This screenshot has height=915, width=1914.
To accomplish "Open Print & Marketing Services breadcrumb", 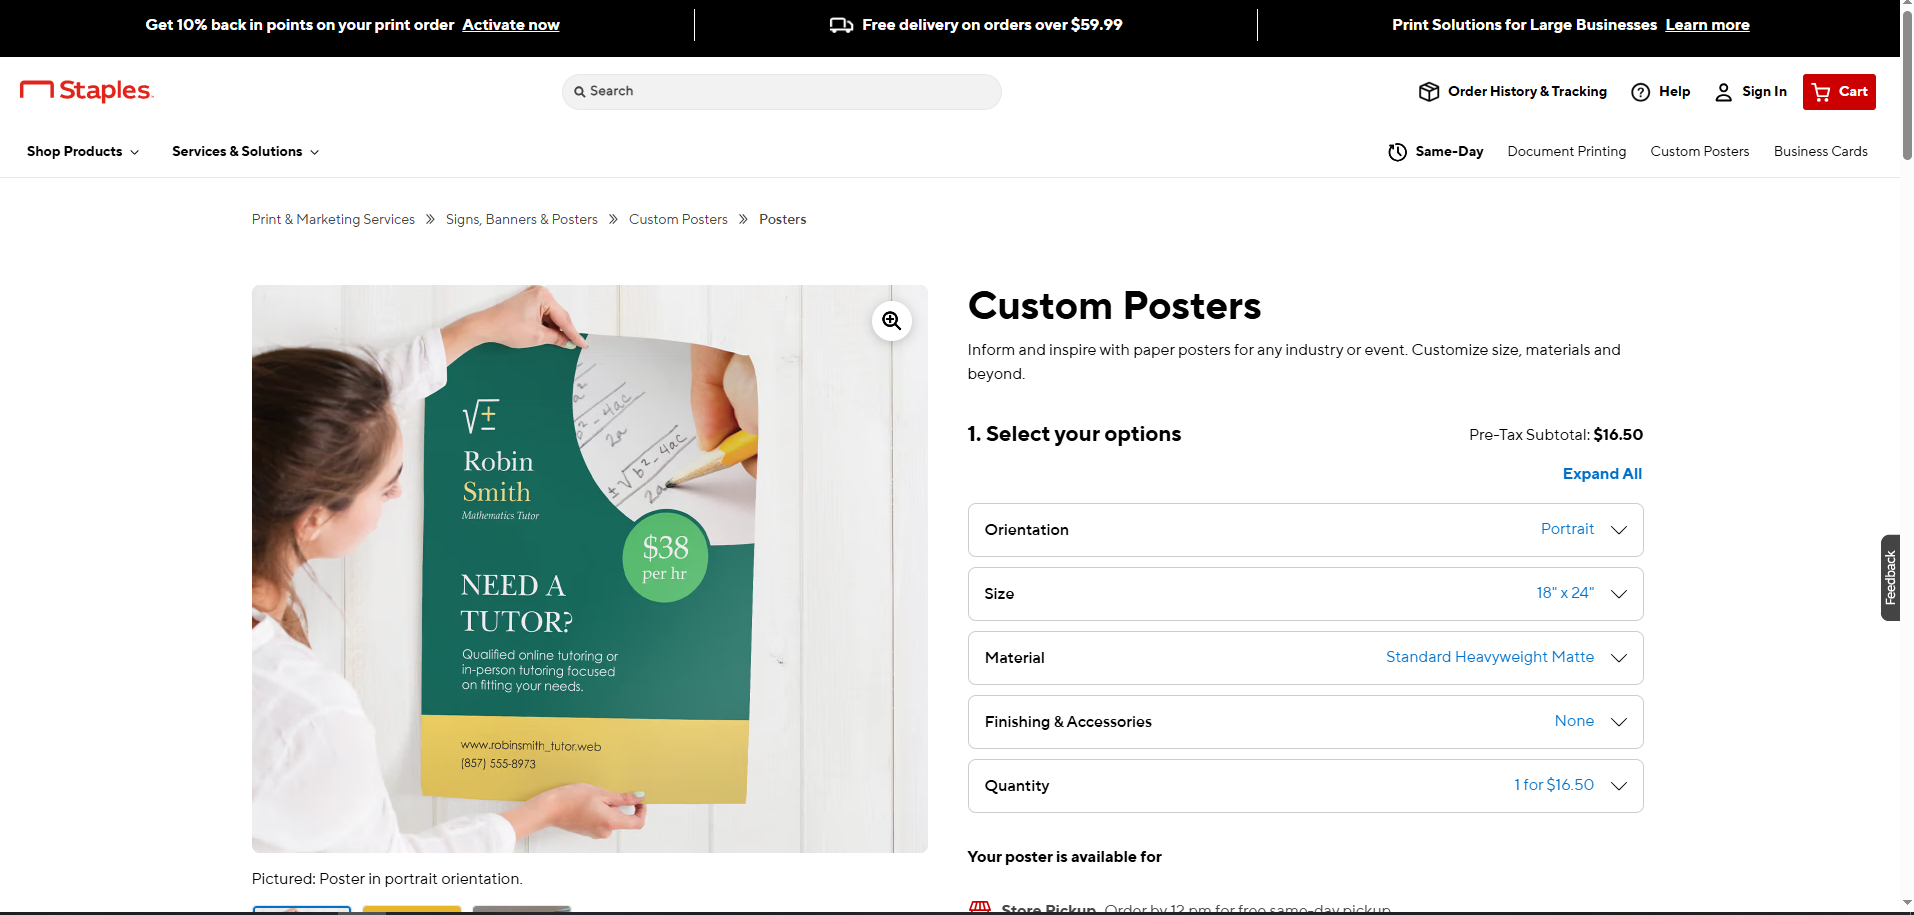I will [x=333, y=220].
